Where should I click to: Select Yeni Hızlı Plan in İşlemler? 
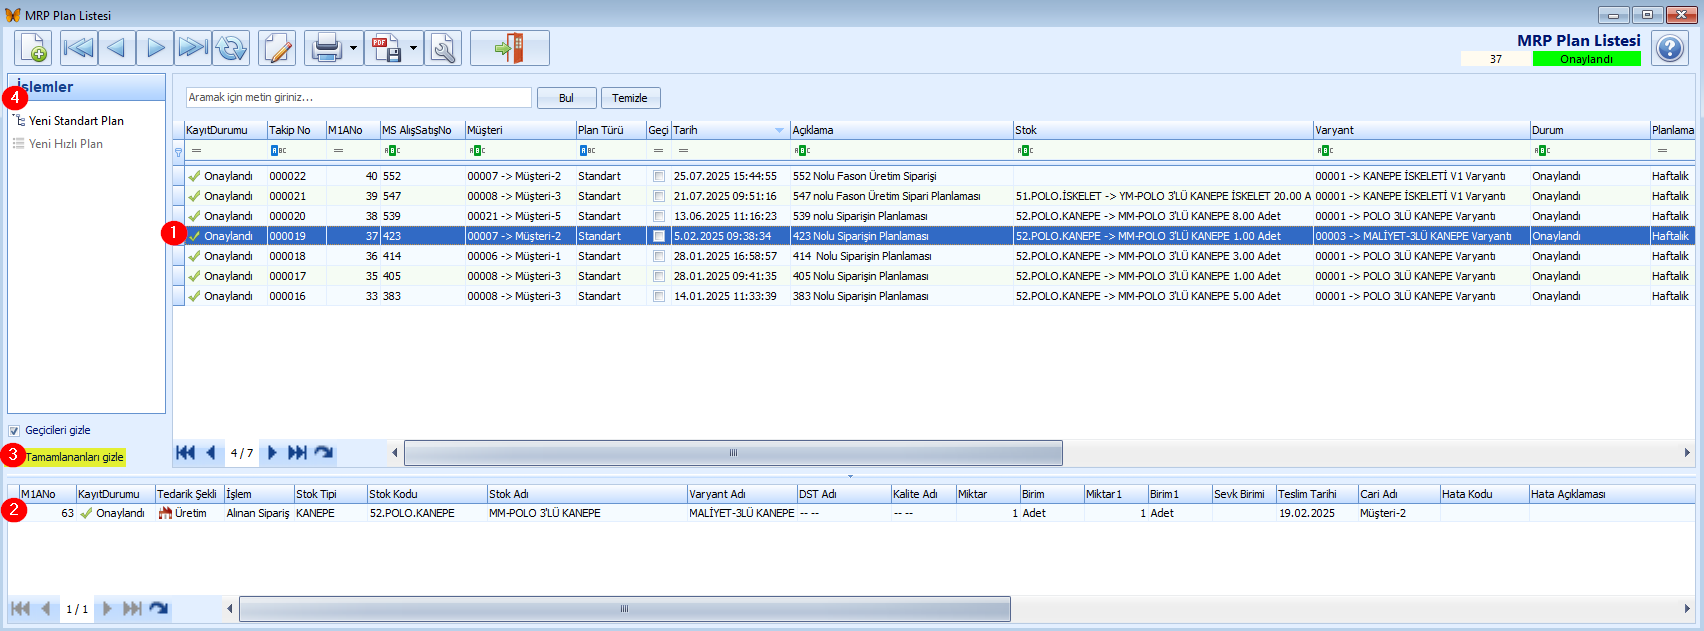tap(65, 144)
